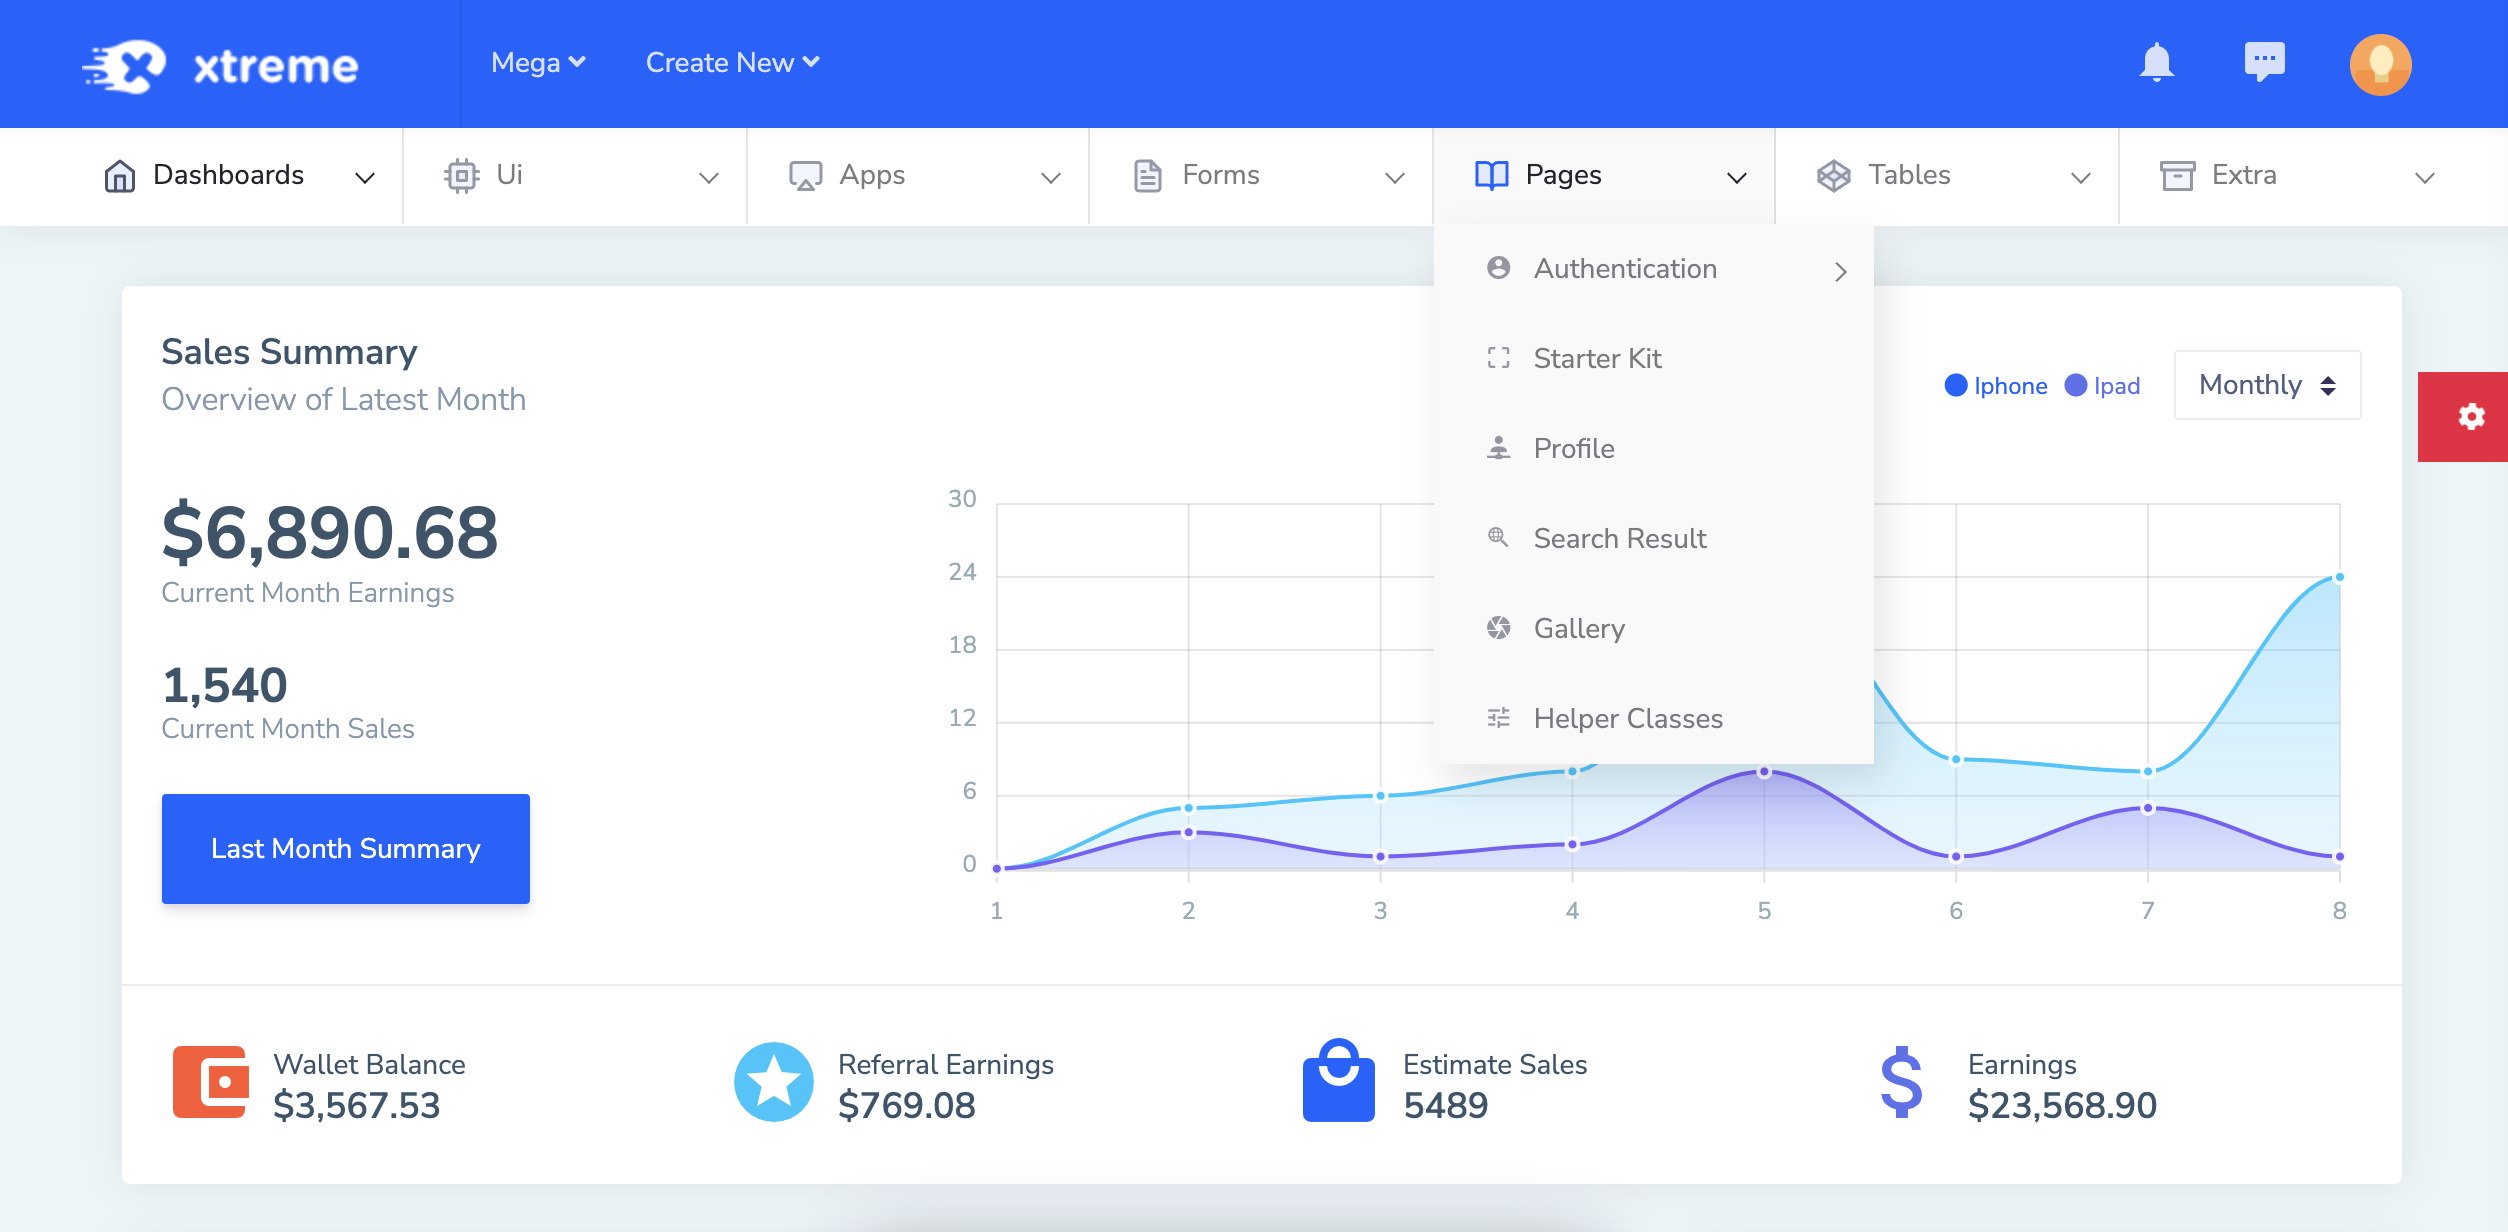
Task: Click the orange Wallet Balance icon
Action: [210, 1082]
